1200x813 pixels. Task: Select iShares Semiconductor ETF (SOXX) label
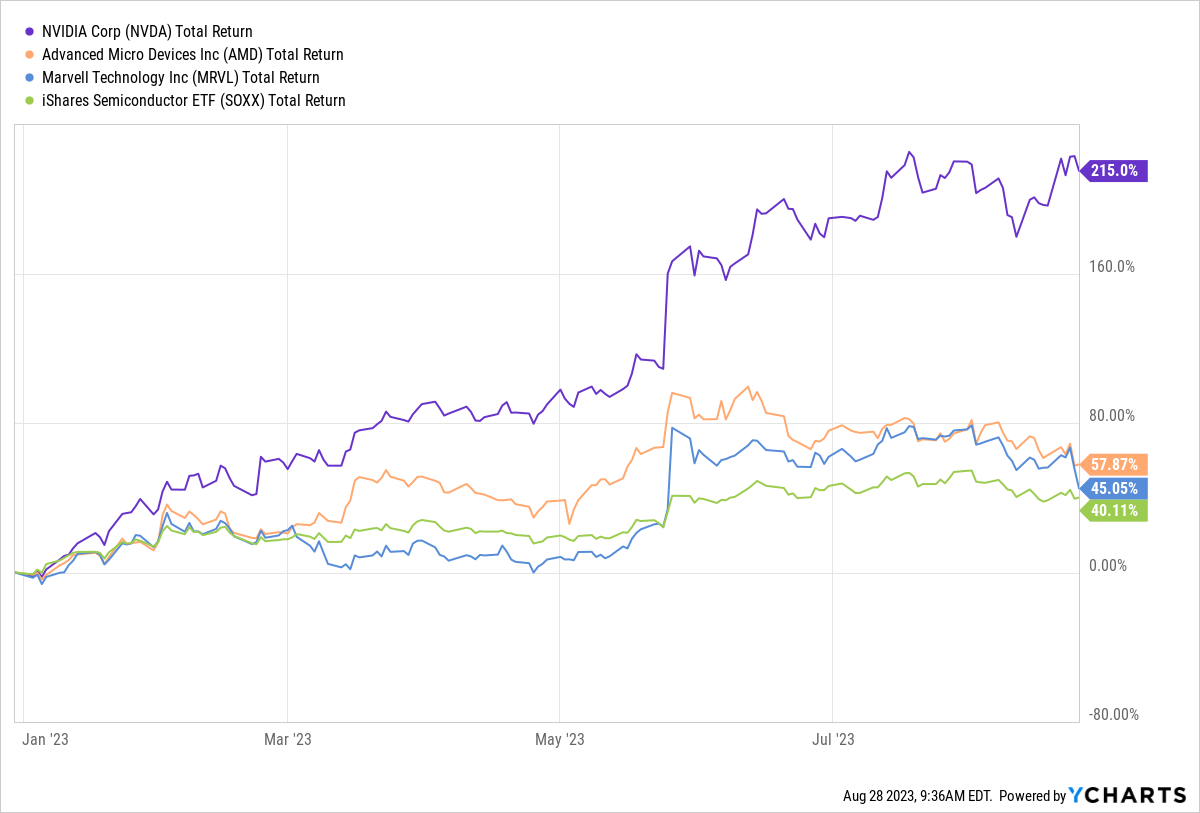(193, 100)
